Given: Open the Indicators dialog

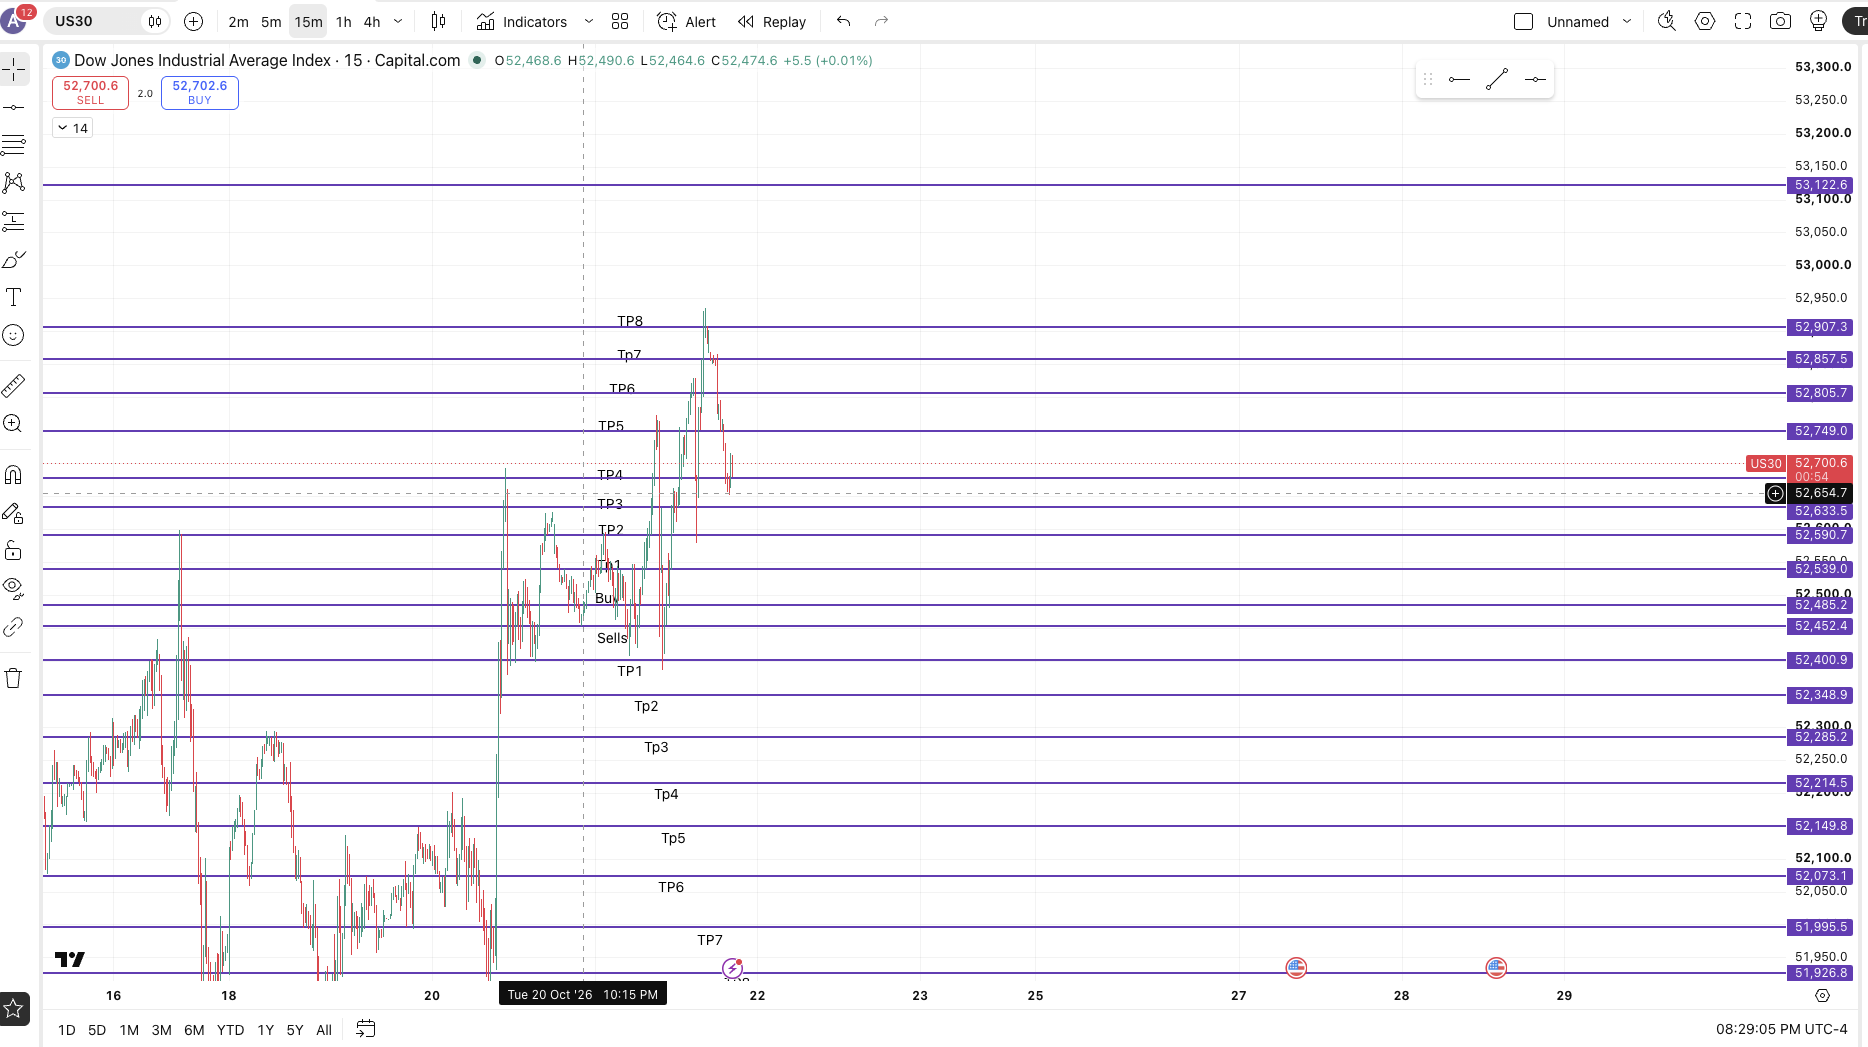Looking at the screenshot, I should point(522,21).
